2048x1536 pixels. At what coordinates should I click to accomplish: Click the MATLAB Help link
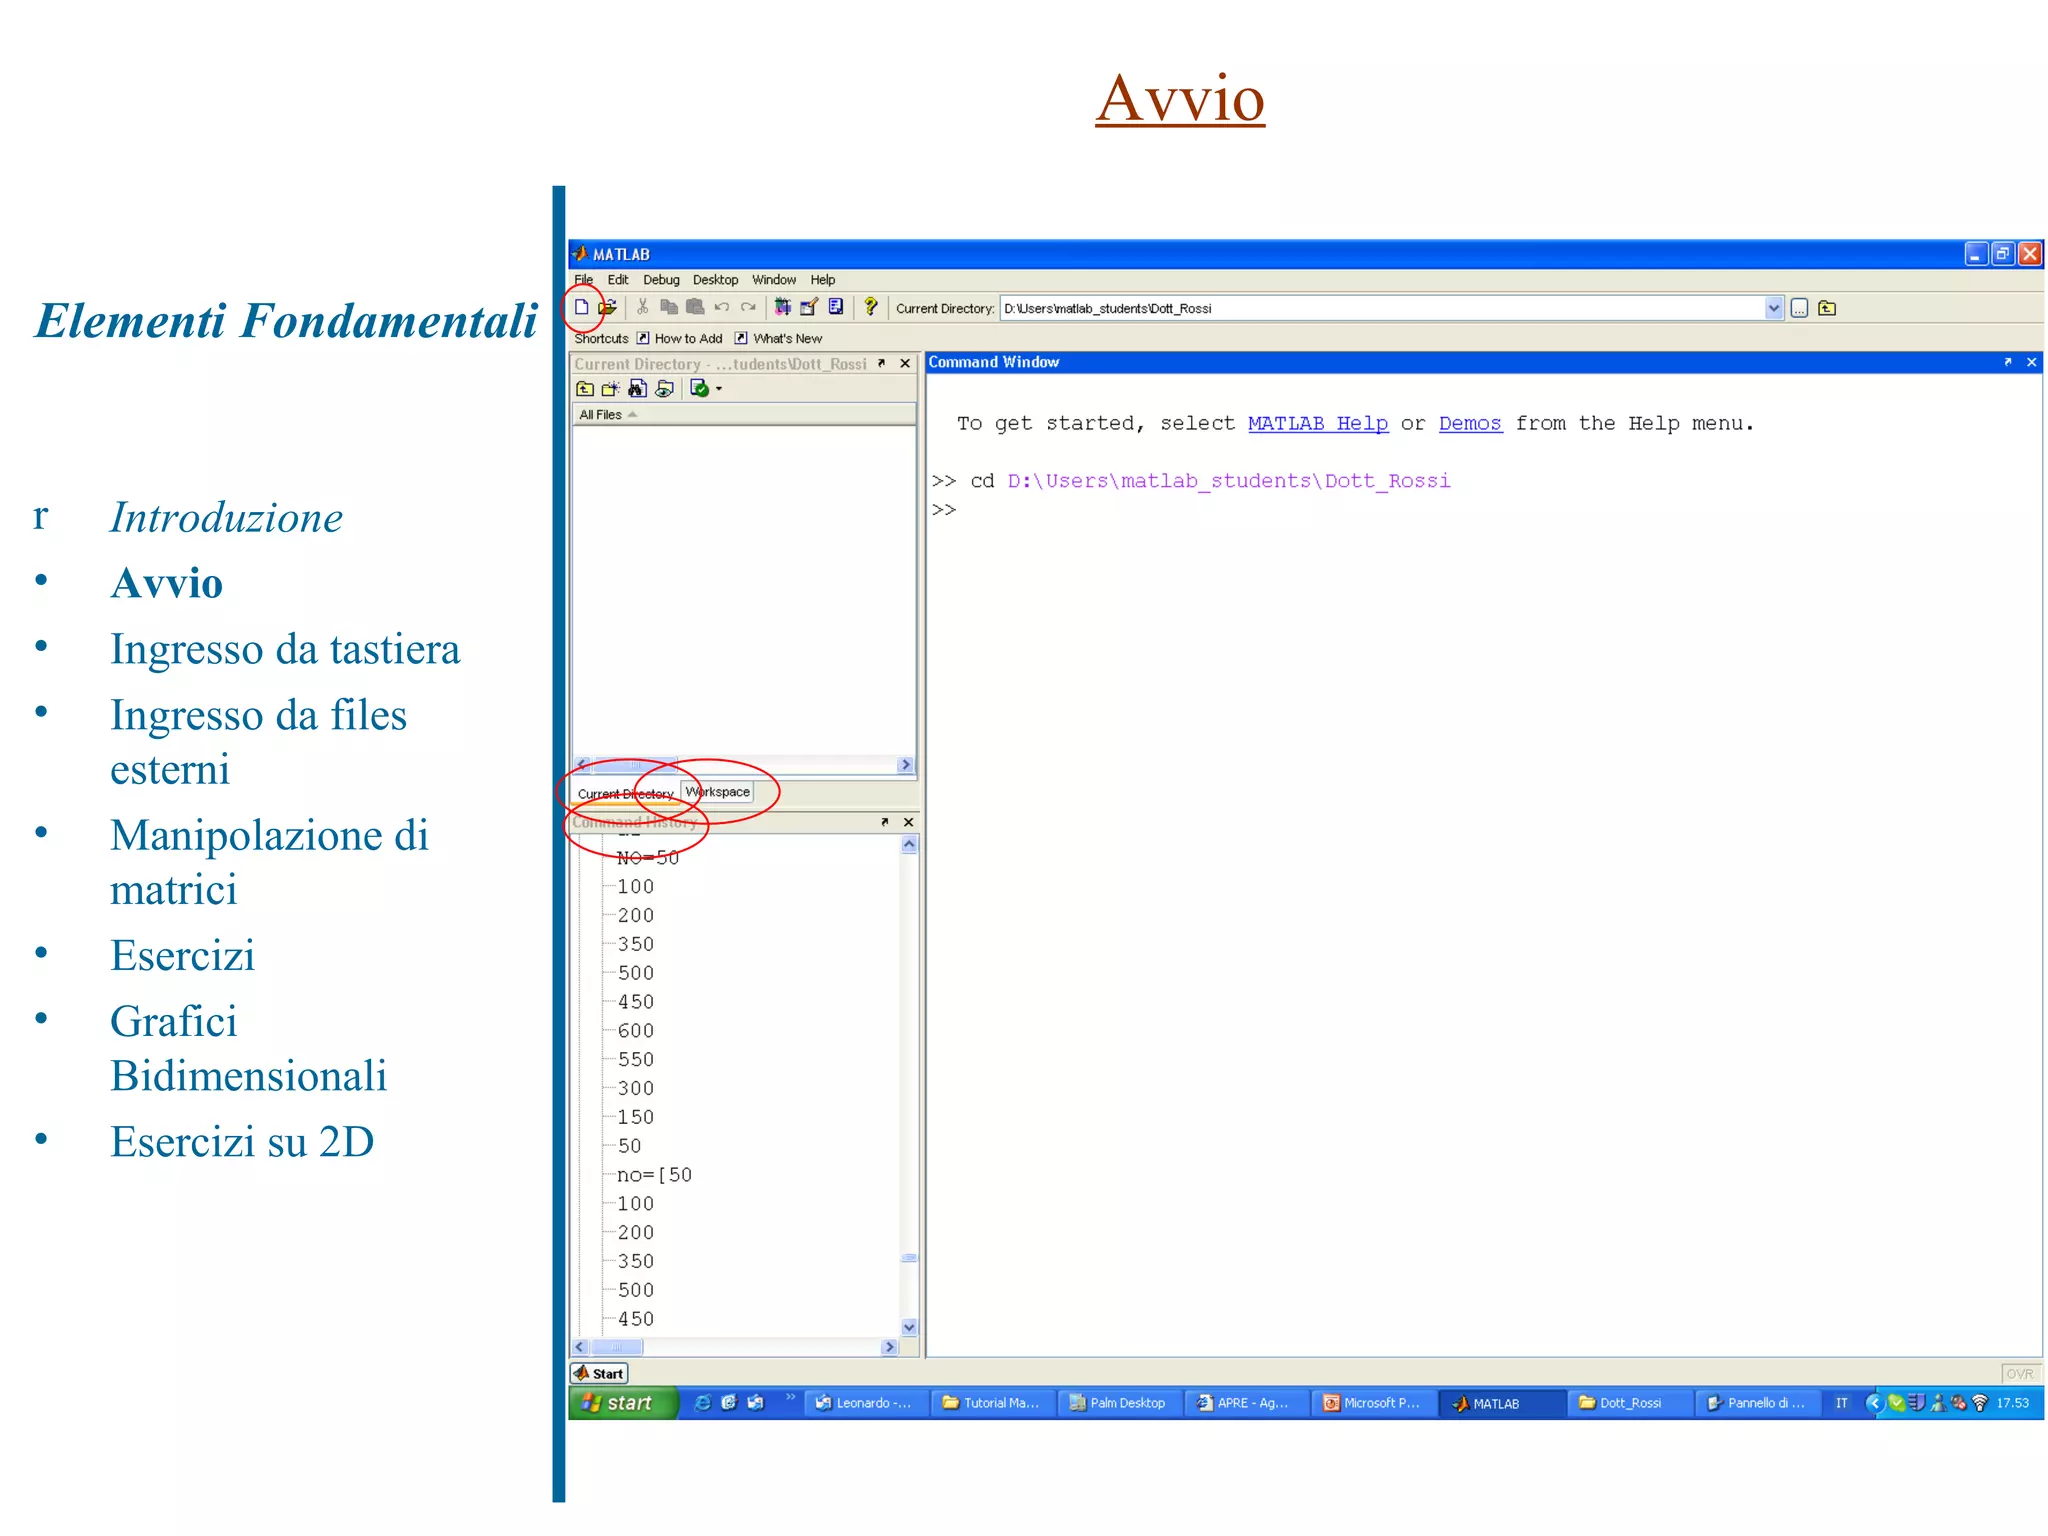click(1317, 423)
